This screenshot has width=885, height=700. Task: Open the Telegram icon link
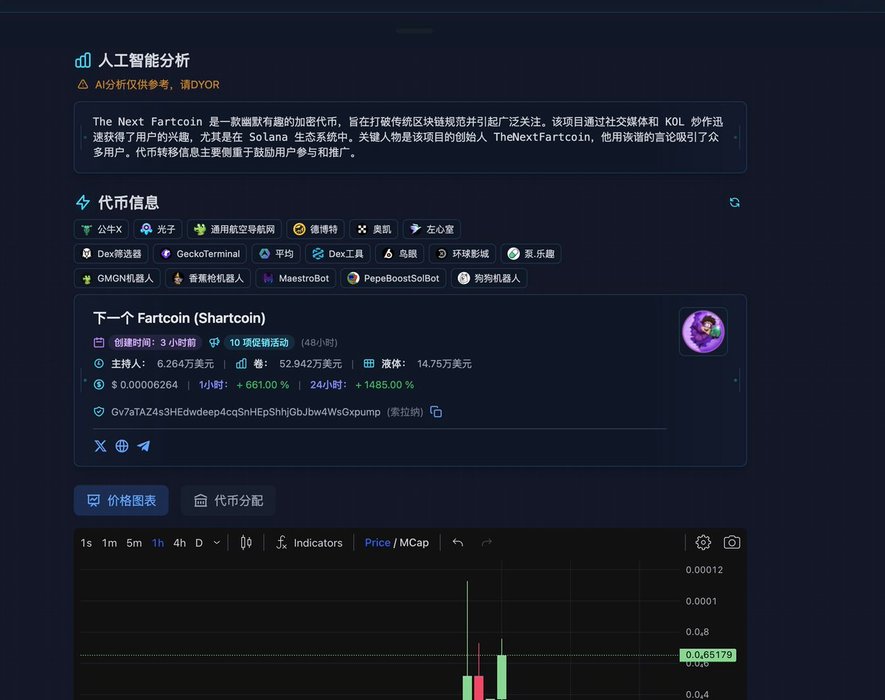pyautogui.click(x=144, y=446)
